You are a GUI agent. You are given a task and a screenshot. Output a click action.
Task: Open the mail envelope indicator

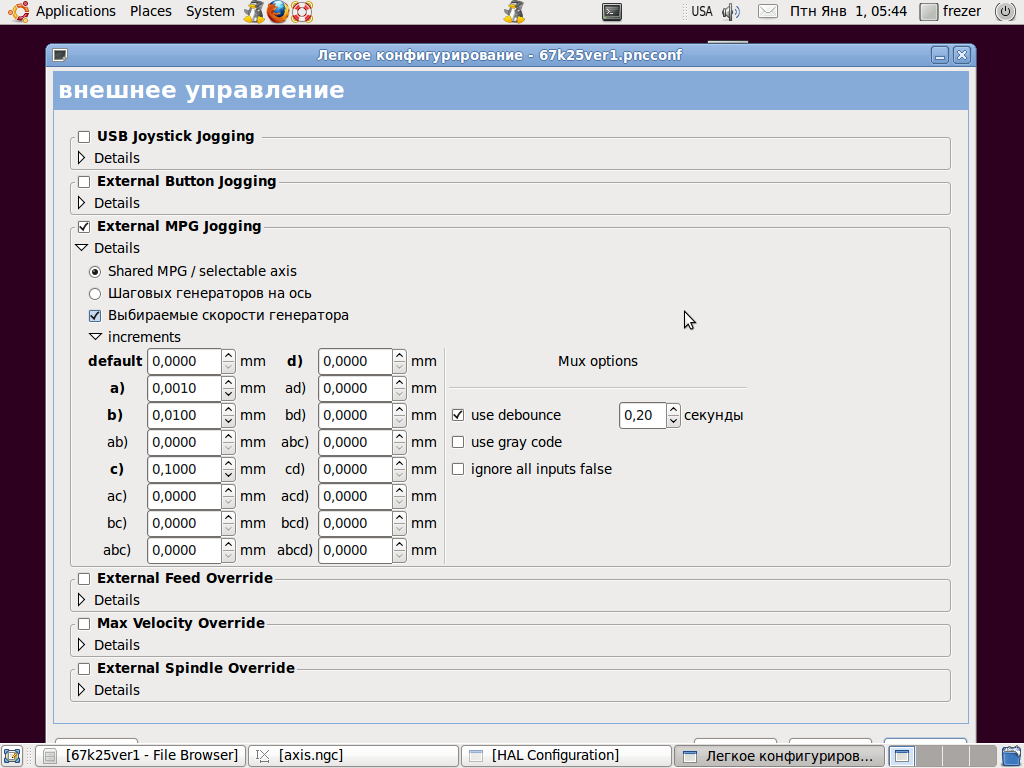[x=767, y=11]
